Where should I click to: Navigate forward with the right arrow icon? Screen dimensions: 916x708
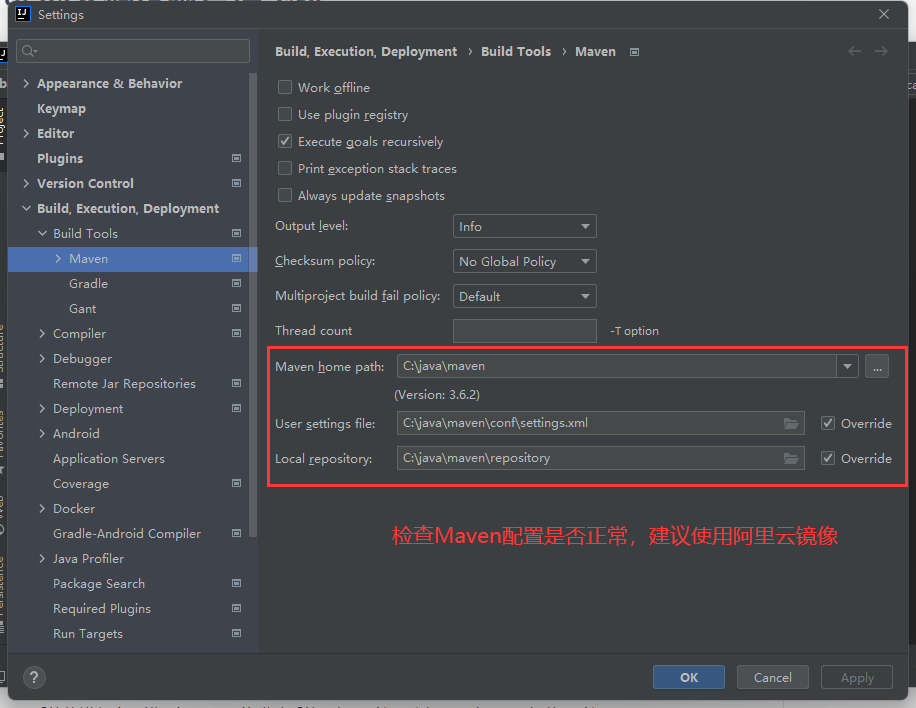(882, 51)
